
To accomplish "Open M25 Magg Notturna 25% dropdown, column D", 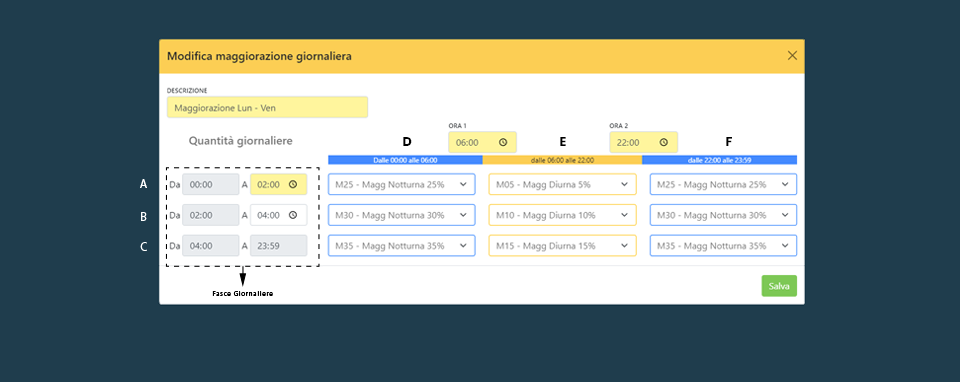I will 402,184.
